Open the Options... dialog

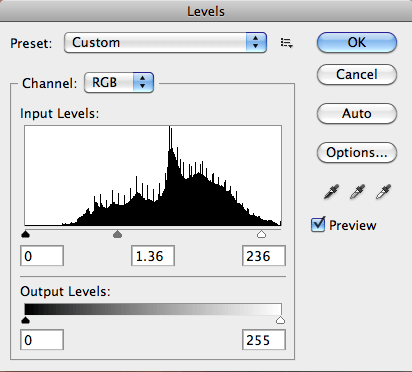pos(357,153)
